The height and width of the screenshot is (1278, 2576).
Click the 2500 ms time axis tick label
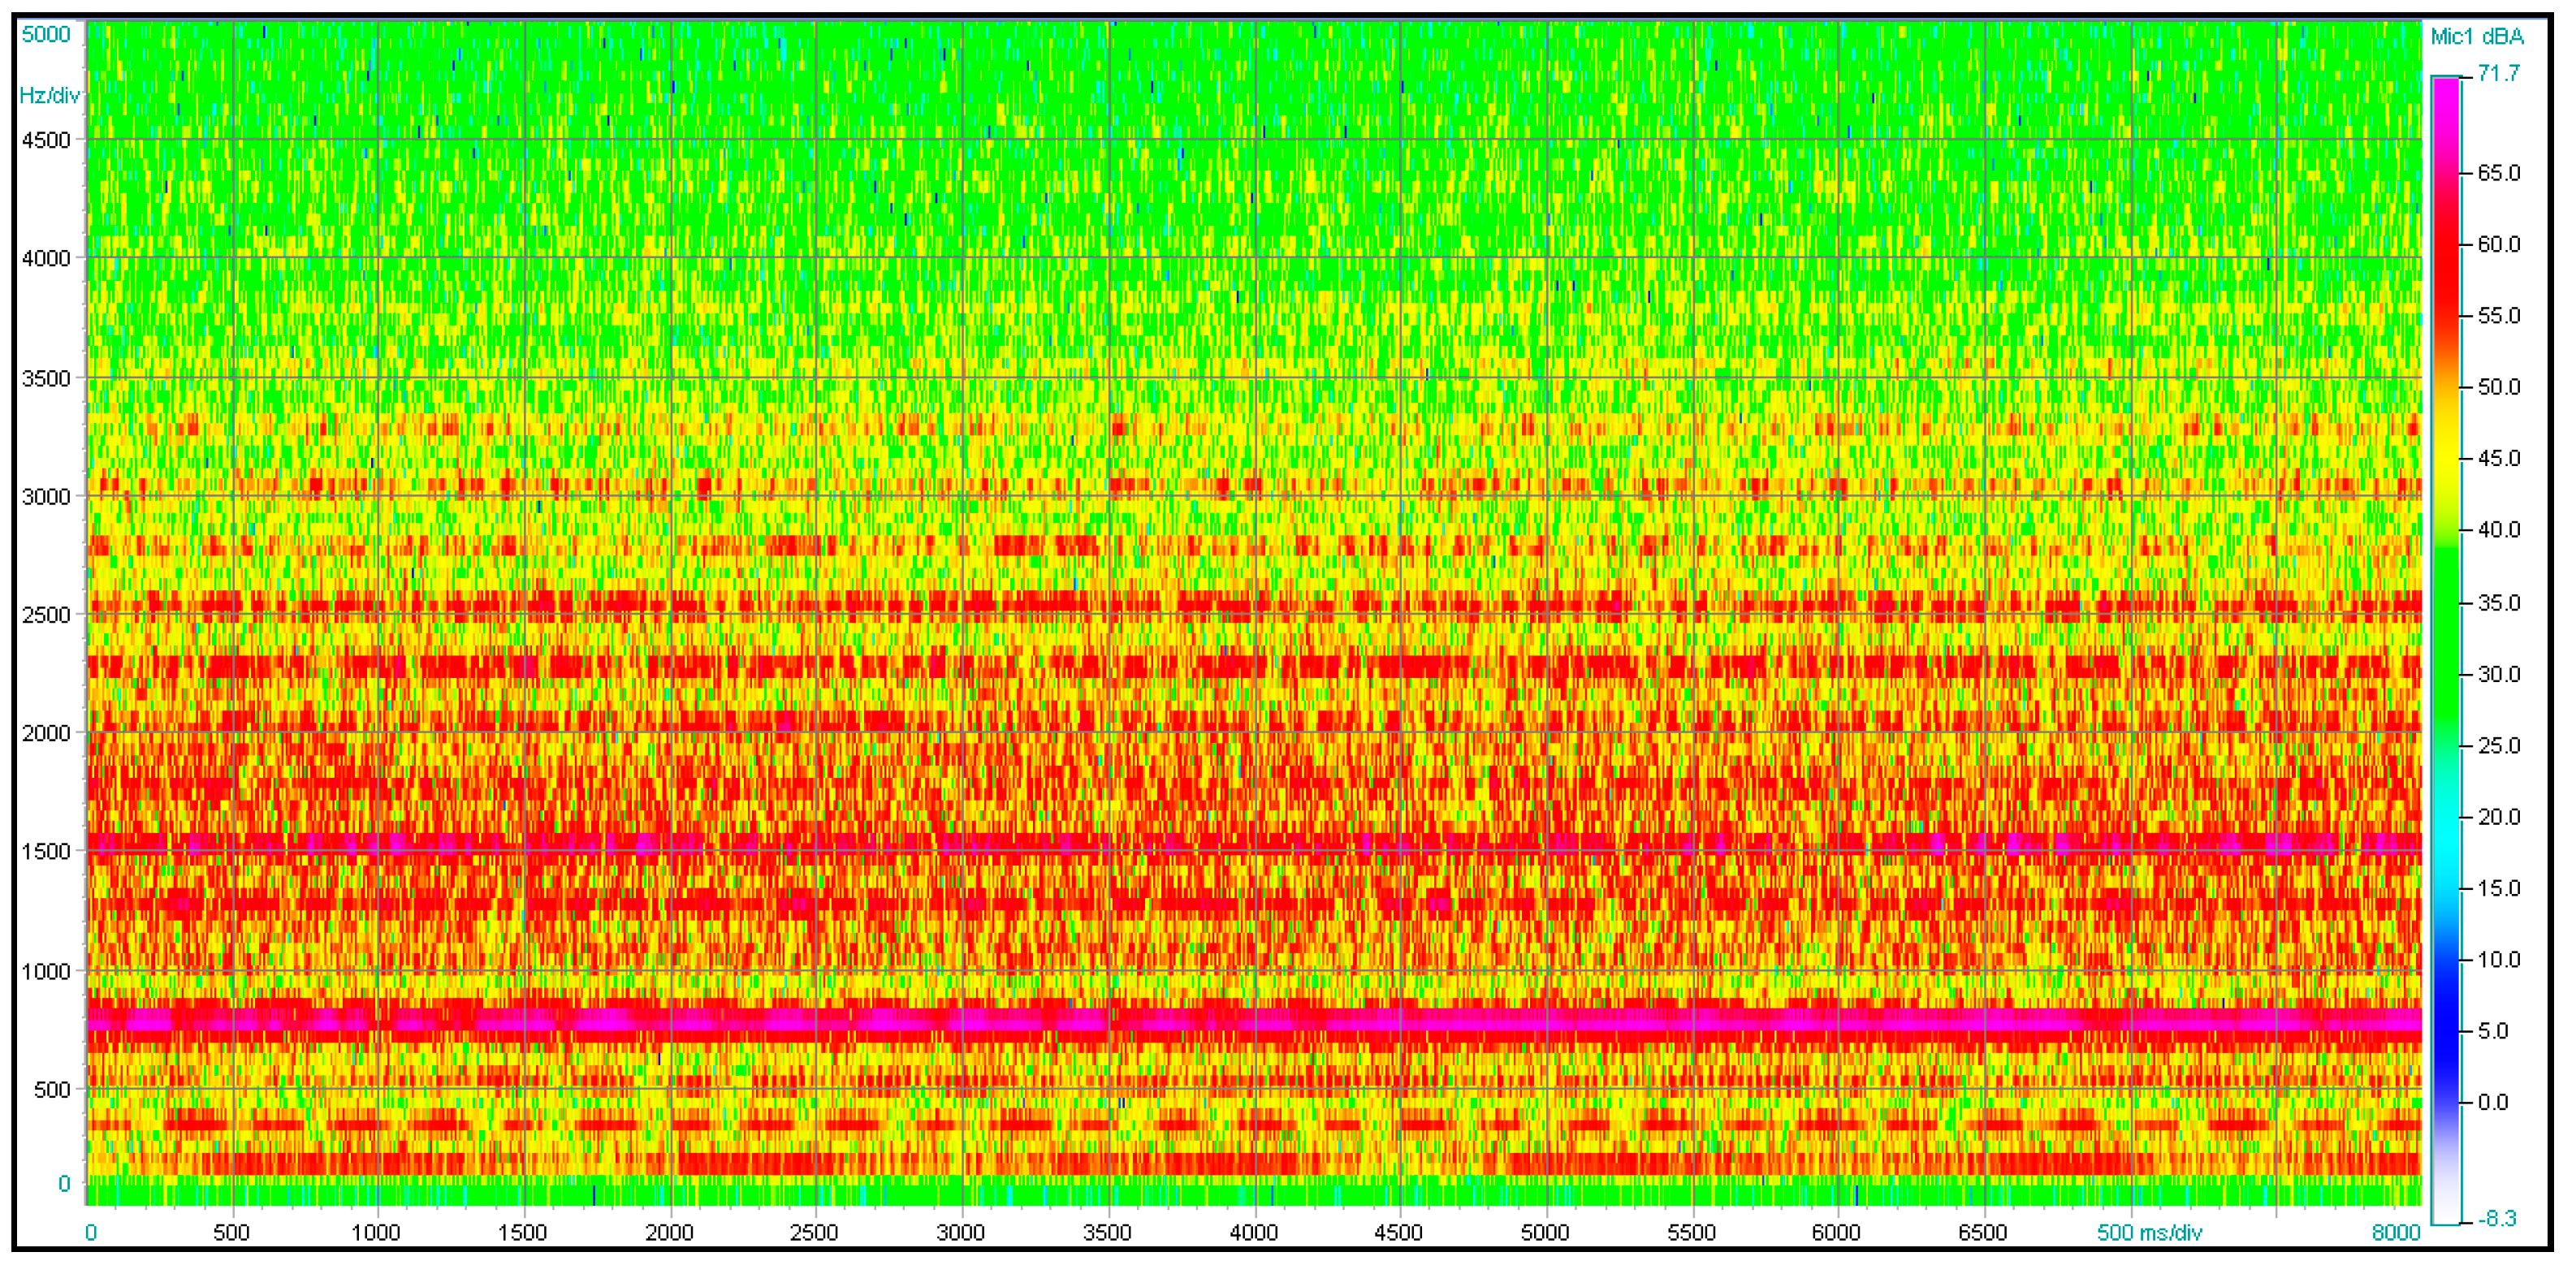point(814,1232)
